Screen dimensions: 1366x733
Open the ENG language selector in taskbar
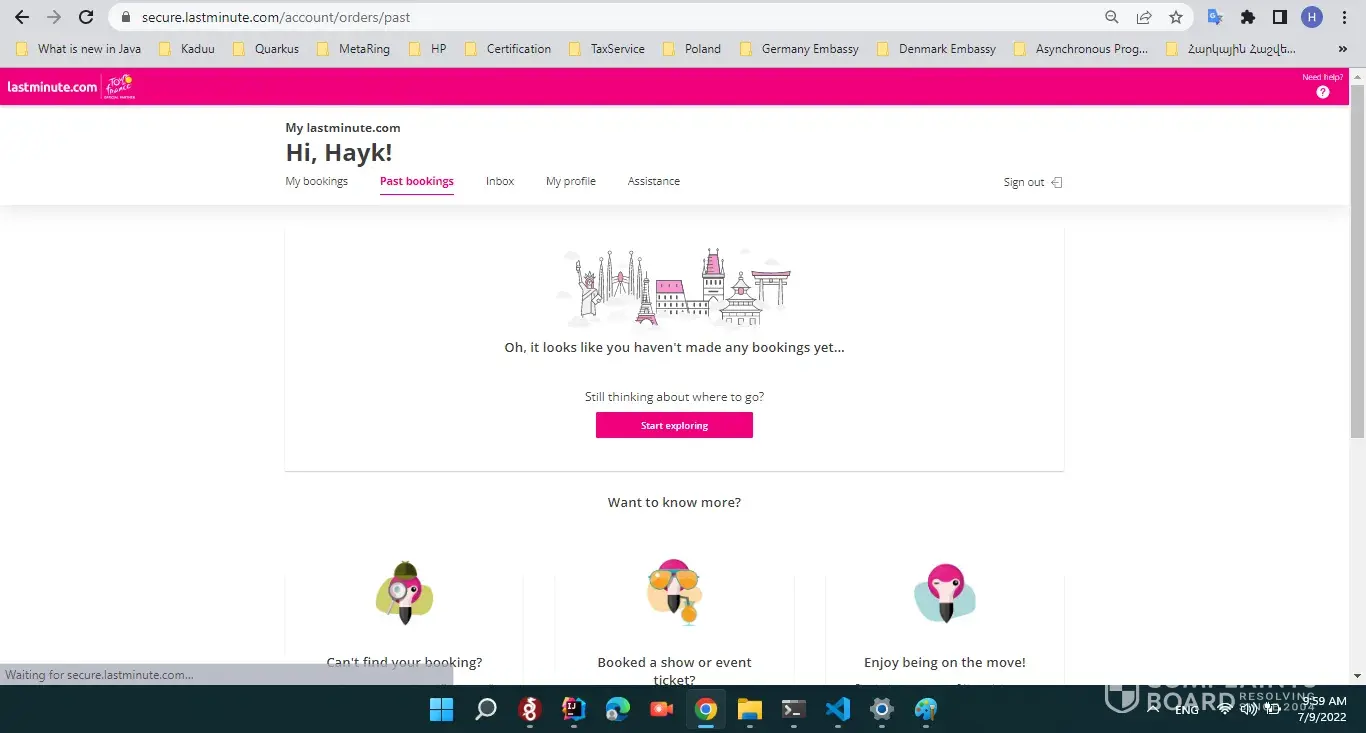coord(1187,710)
